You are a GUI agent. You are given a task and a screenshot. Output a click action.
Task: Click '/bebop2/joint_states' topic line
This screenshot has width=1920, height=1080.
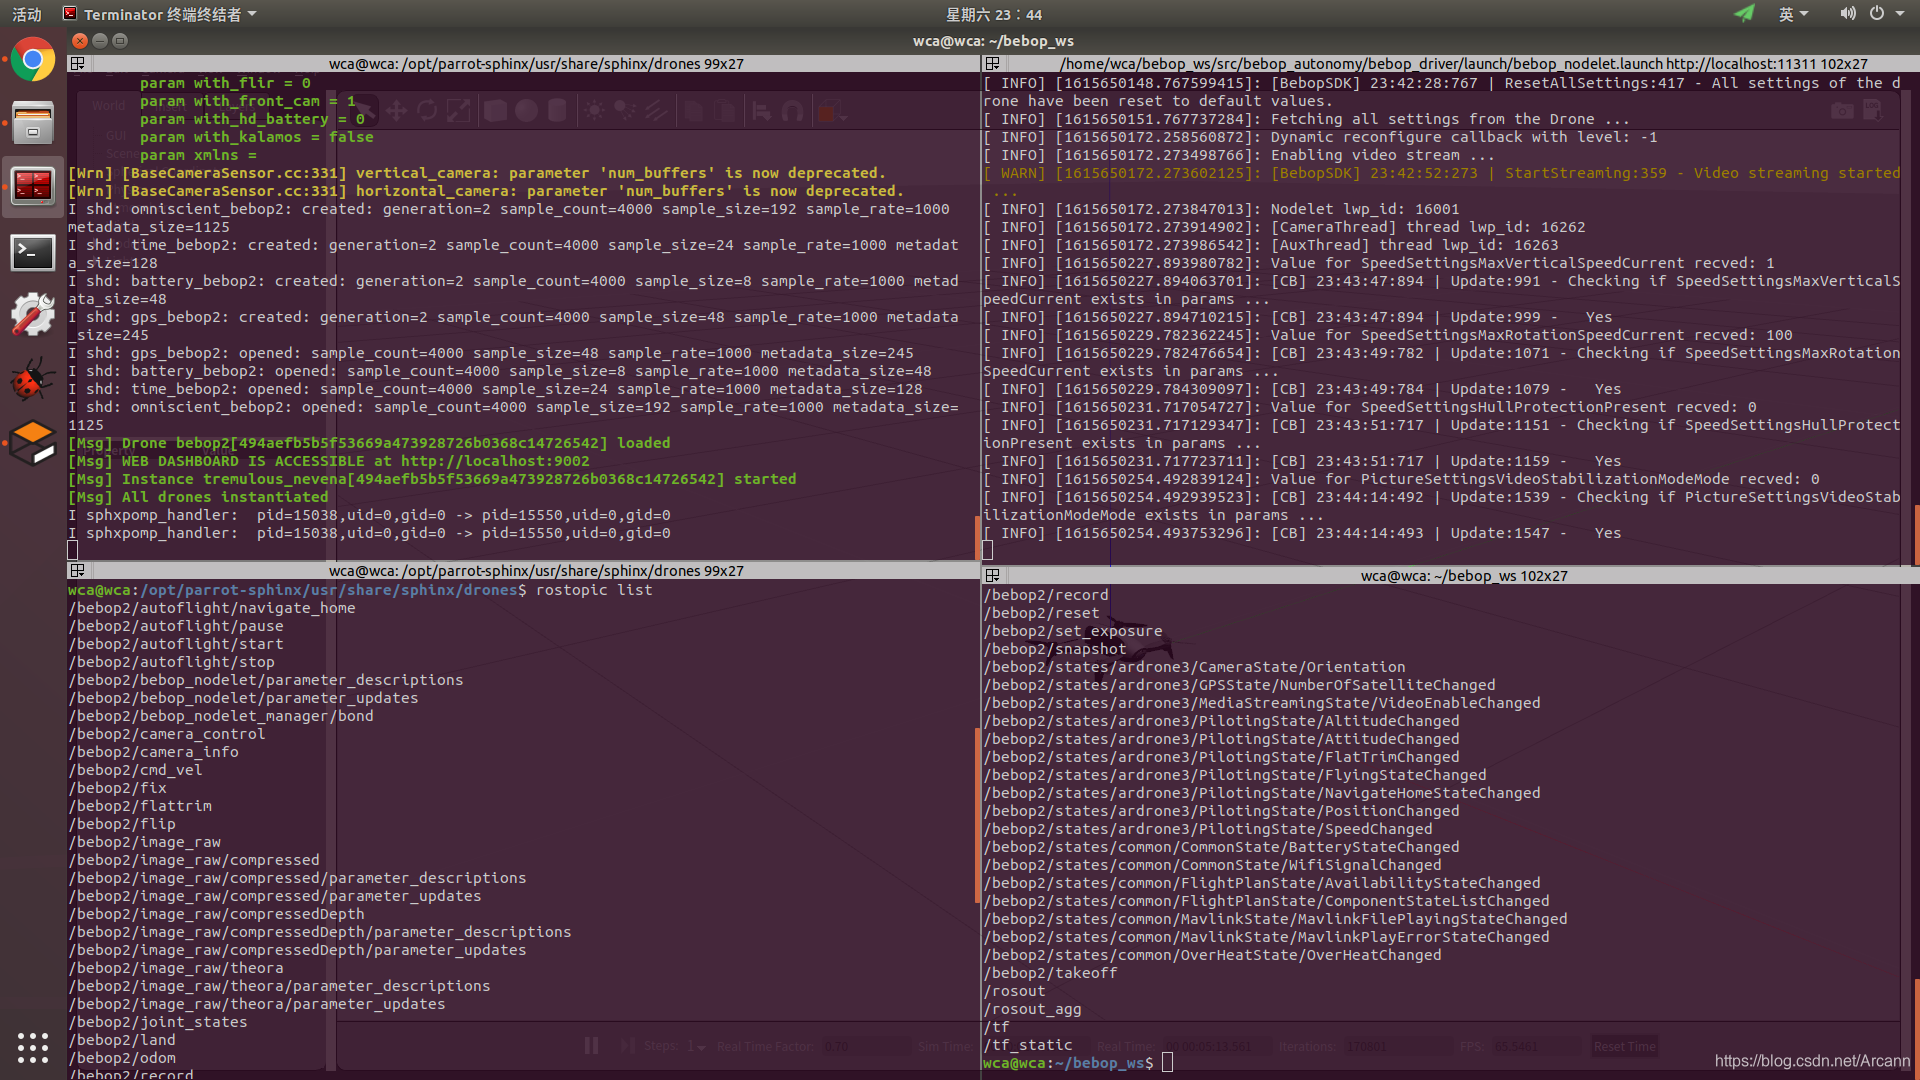(158, 1022)
